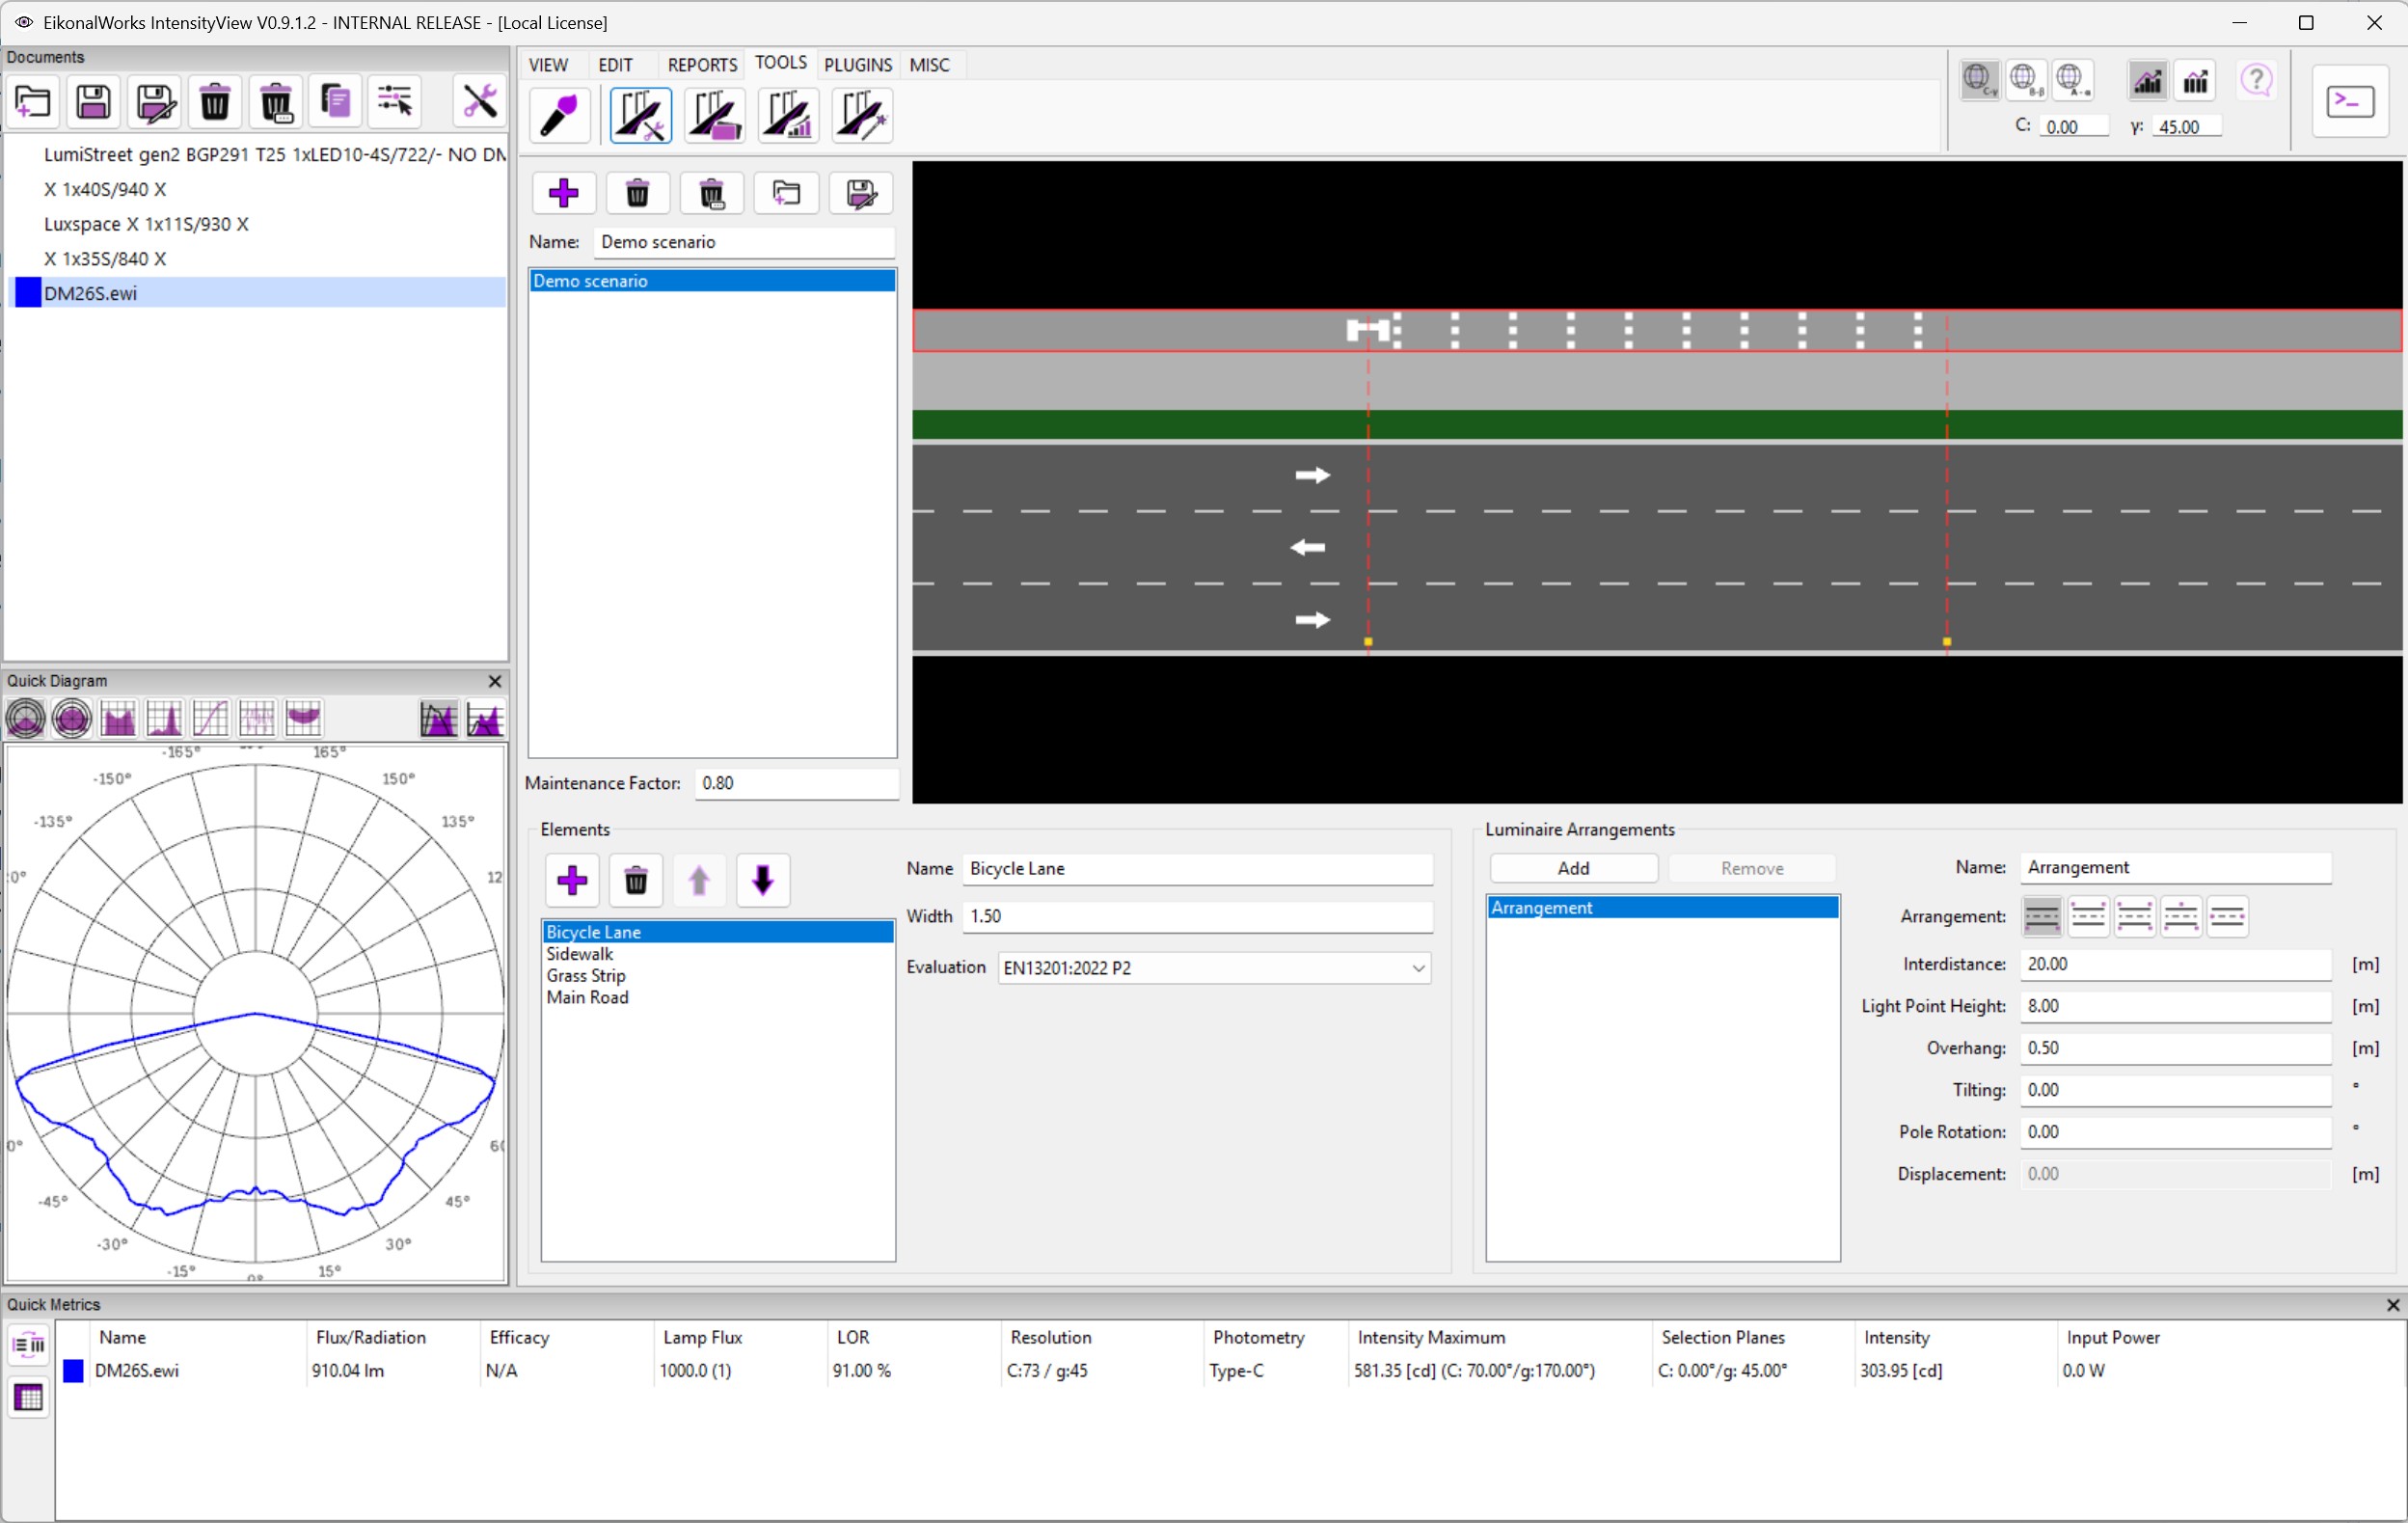Save scenario with floppy-pen icon near Name field
This screenshot has height=1523, width=2408.
pyautogui.click(x=861, y=193)
